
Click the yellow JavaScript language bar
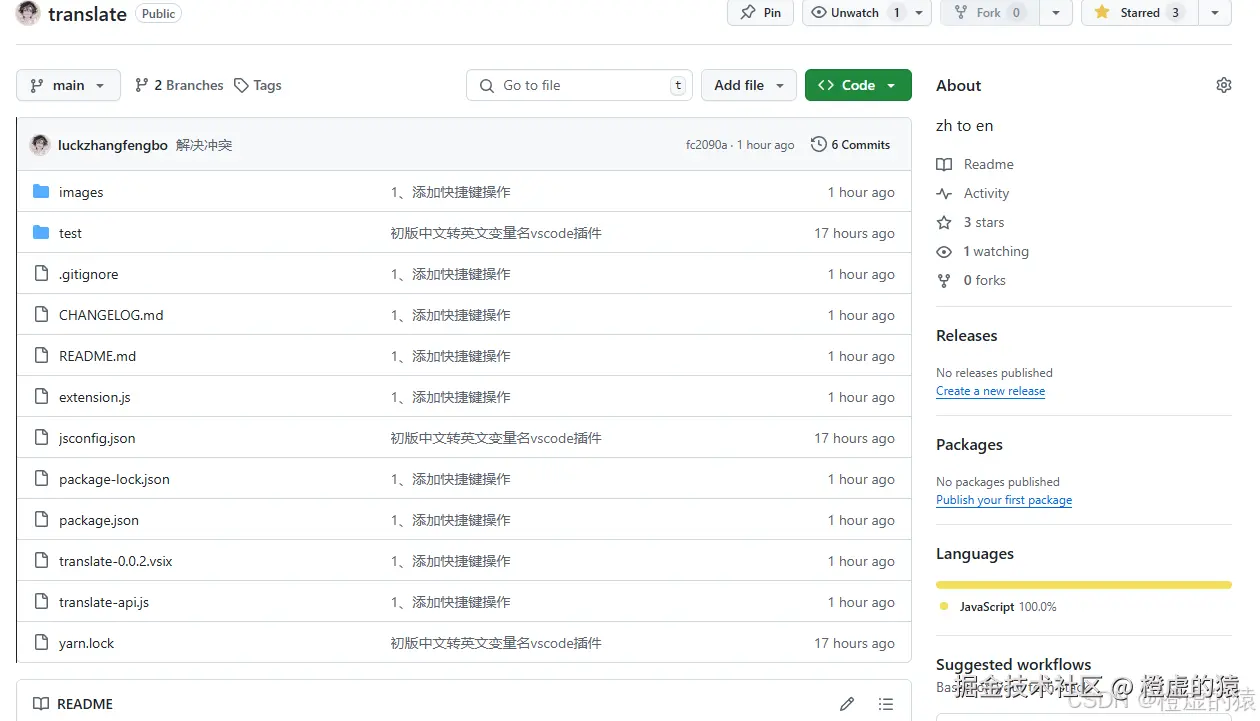1084,585
